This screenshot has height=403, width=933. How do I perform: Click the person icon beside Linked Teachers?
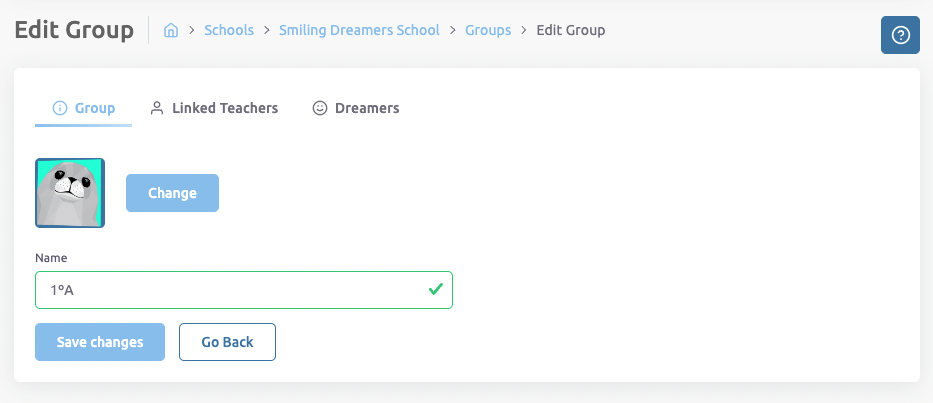157,108
